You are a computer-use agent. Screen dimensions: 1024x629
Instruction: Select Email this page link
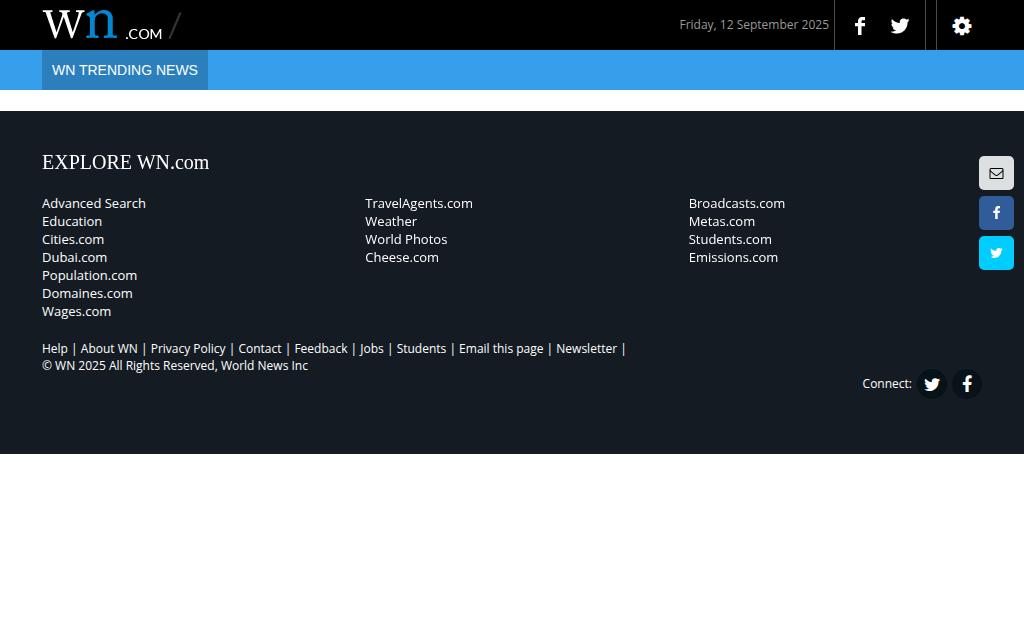tap(501, 349)
